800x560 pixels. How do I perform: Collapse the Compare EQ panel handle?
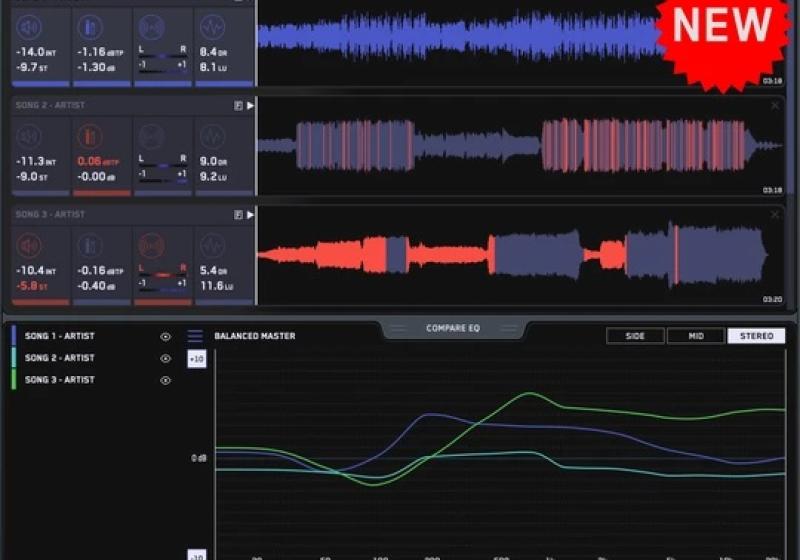click(x=453, y=328)
